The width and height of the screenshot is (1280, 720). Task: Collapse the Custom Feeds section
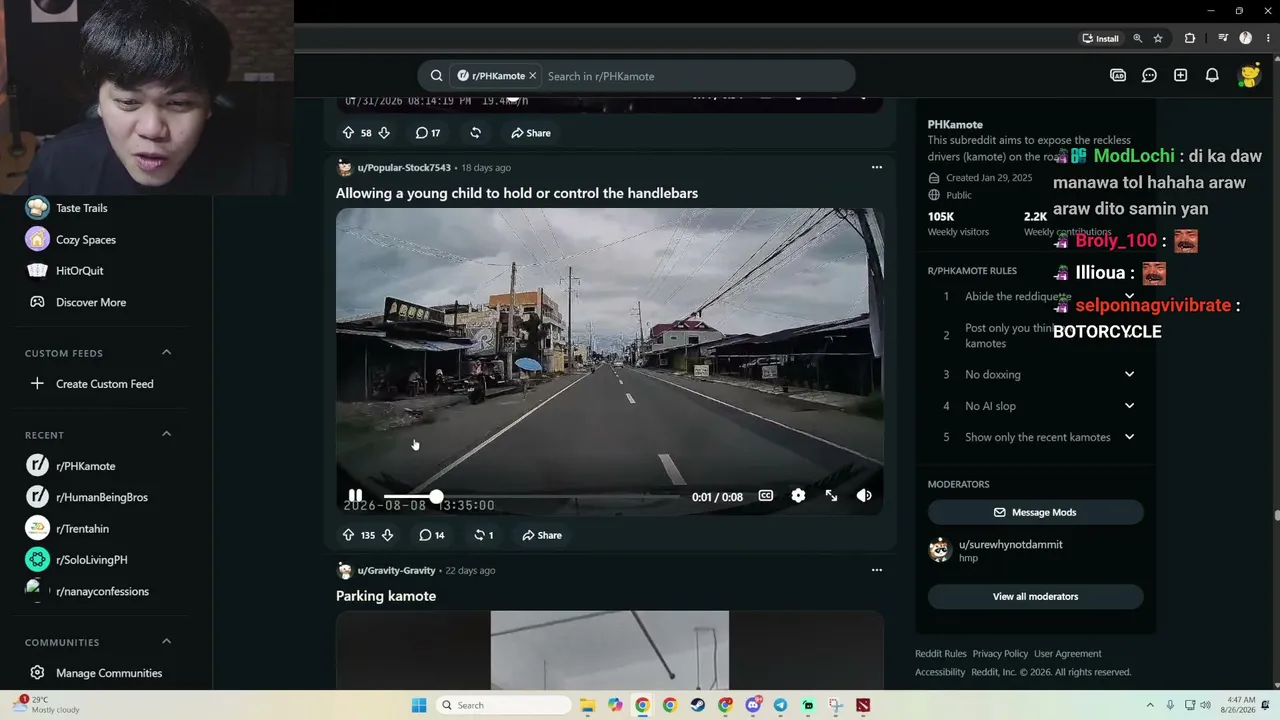click(166, 353)
